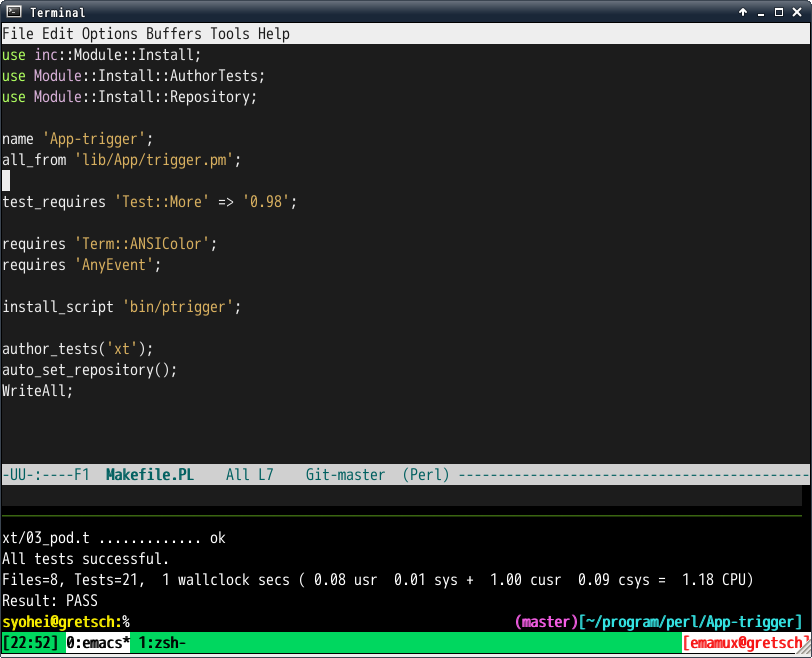
Task: Click the Emacs block cursor on line 7
Action: 6,181
